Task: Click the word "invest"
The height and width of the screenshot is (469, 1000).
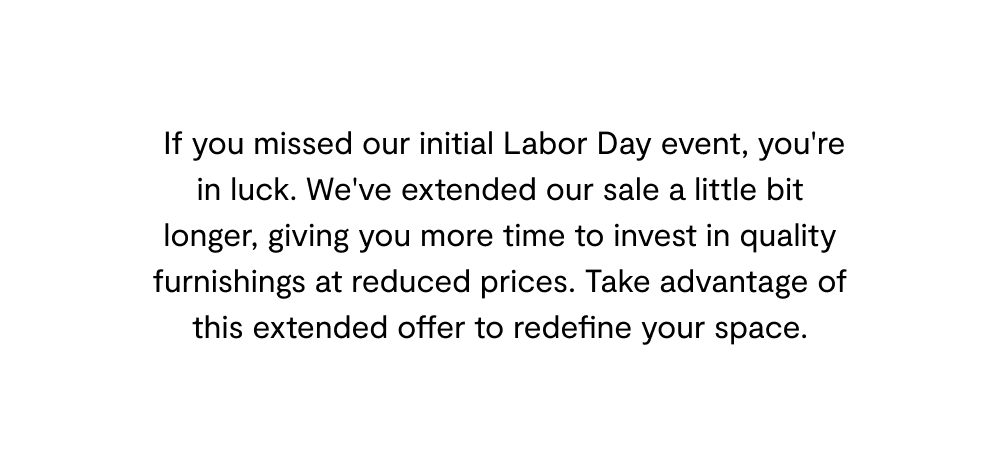Action: (655, 236)
